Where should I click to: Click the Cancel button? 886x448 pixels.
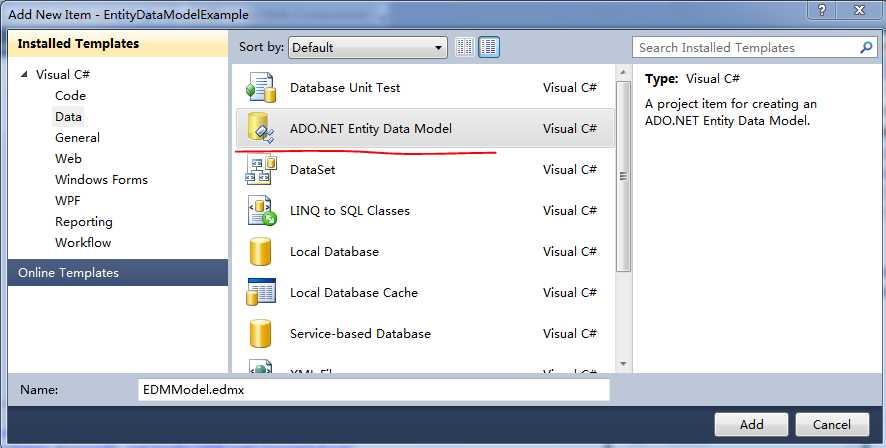pos(832,425)
